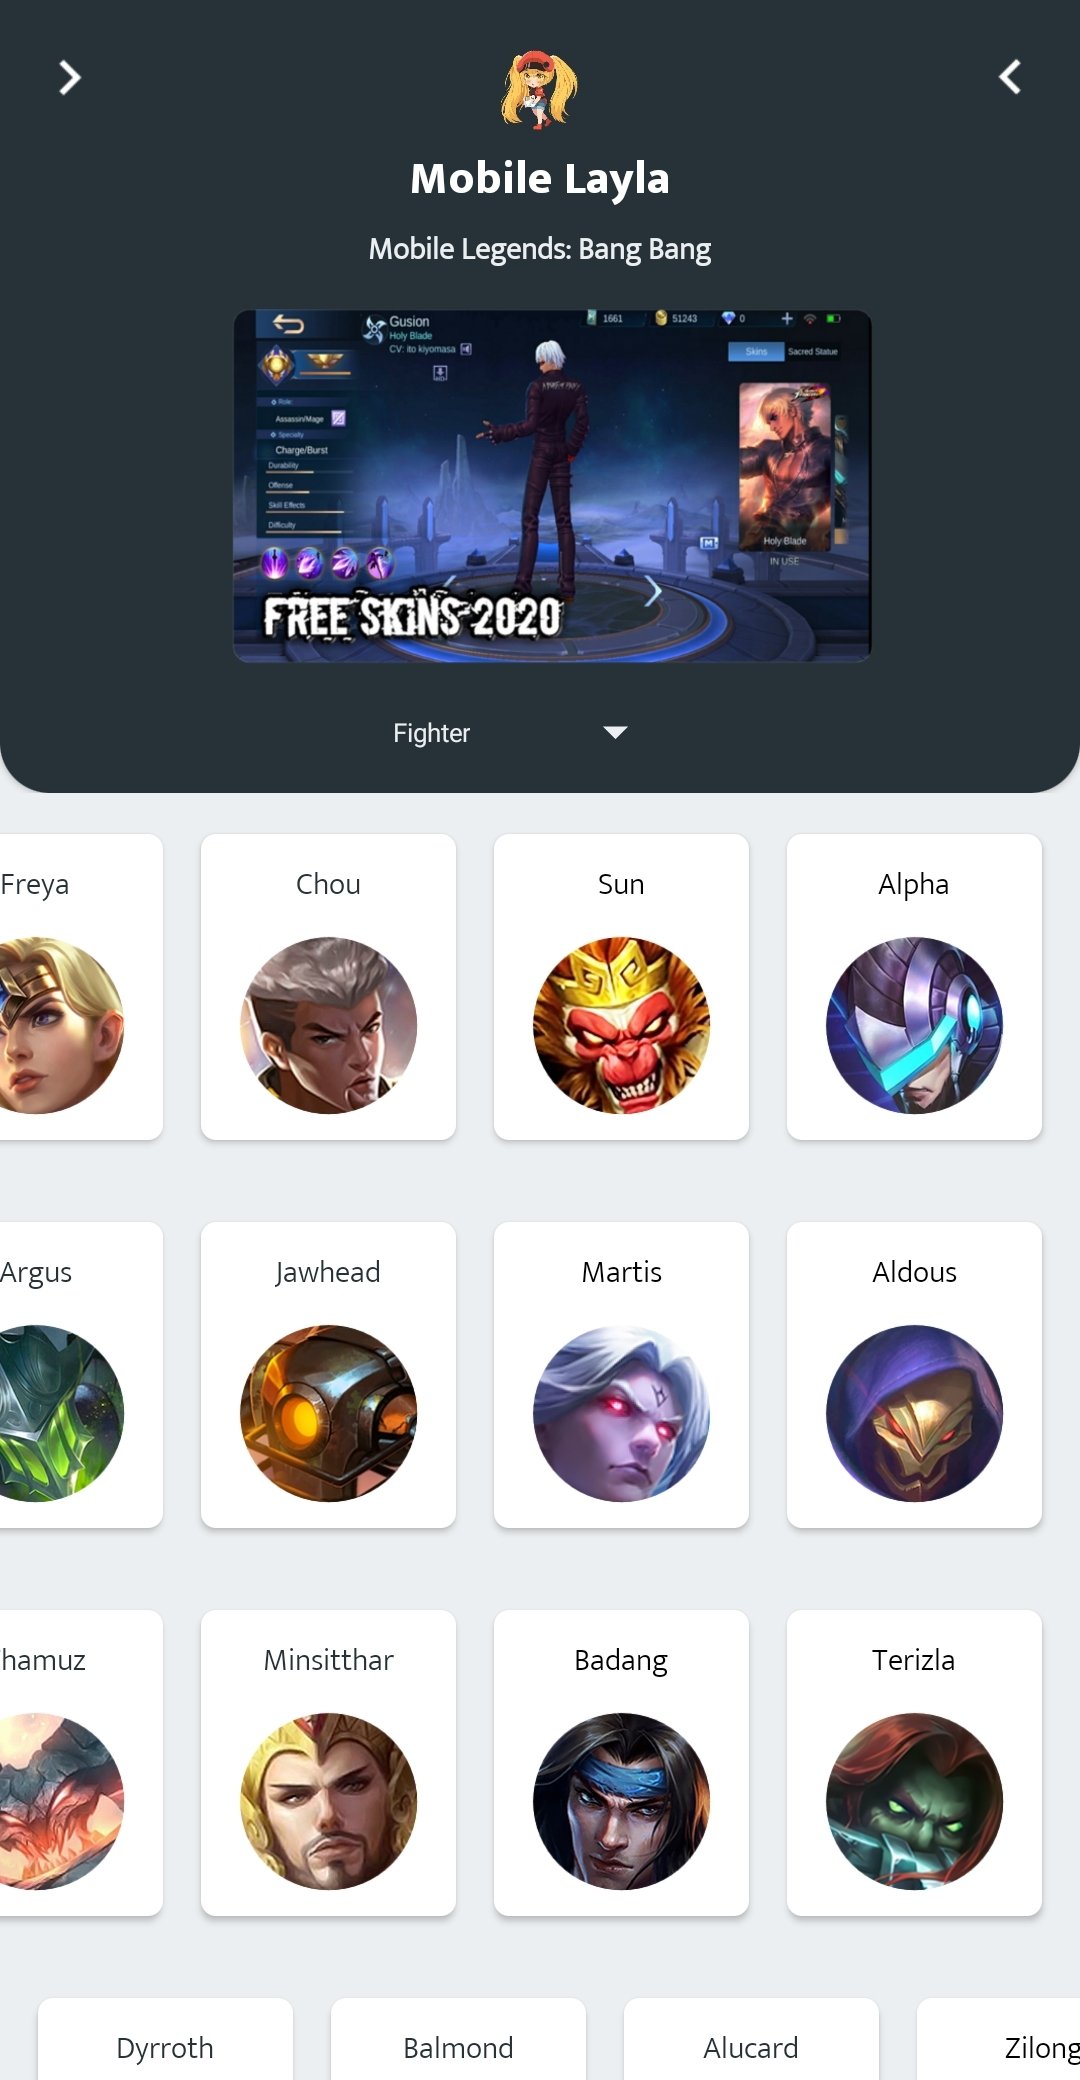Choose the Alpha hero avatar
1080x2080 pixels.
914,1025
